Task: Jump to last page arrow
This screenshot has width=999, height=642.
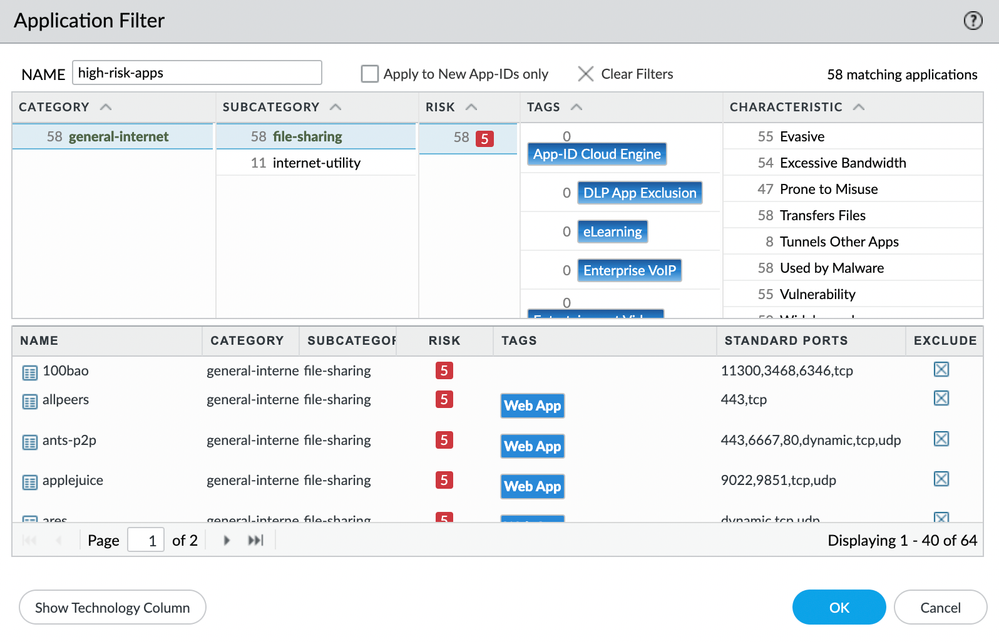Action: click(x=255, y=540)
